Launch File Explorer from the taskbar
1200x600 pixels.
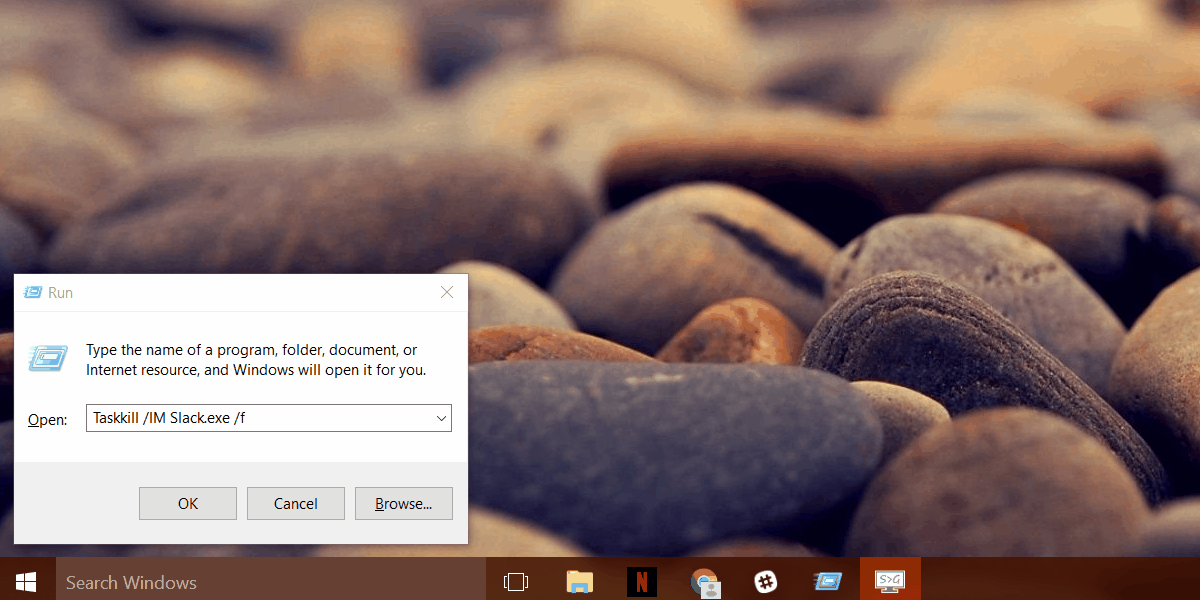coord(580,581)
